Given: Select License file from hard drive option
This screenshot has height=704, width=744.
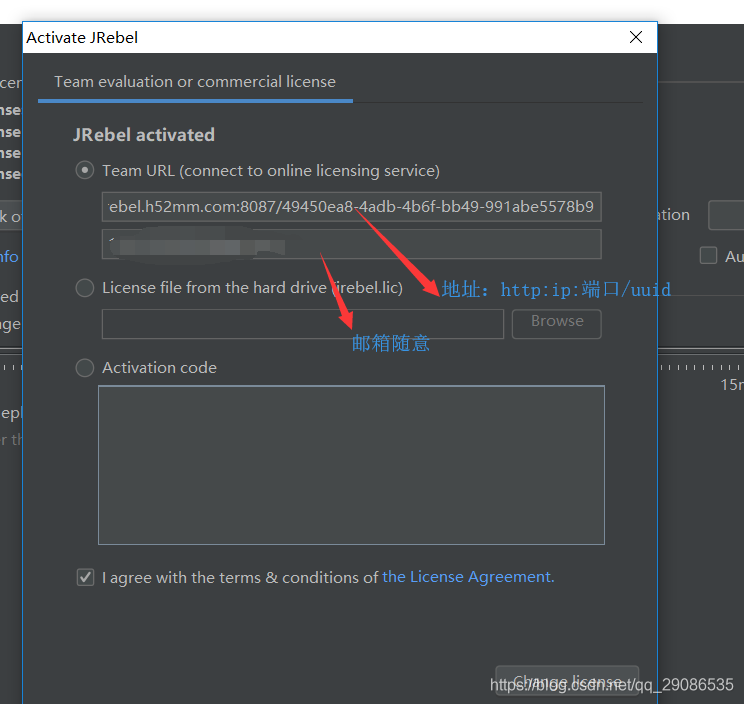Looking at the screenshot, I should (85, 287).
